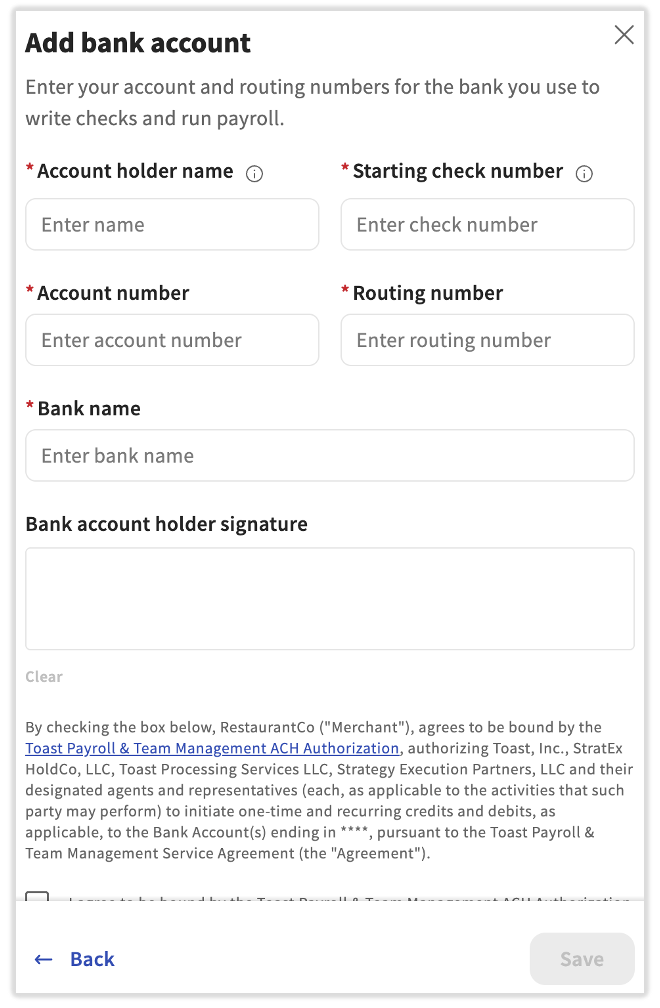Check the ACH Authorization agreement checkbox
Viewport: 660px width, 1008px height.
[x=37, y=897]
